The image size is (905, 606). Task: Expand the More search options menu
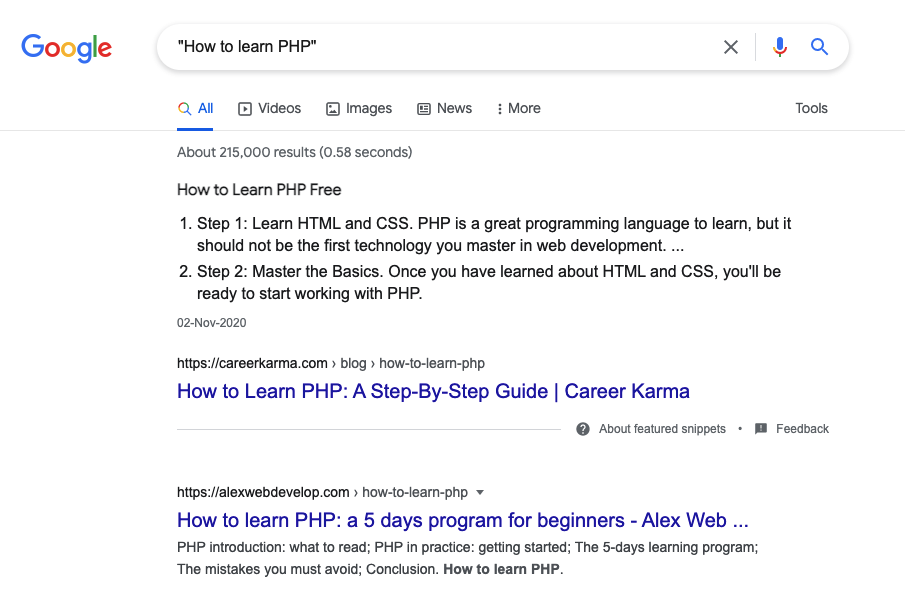518,109
